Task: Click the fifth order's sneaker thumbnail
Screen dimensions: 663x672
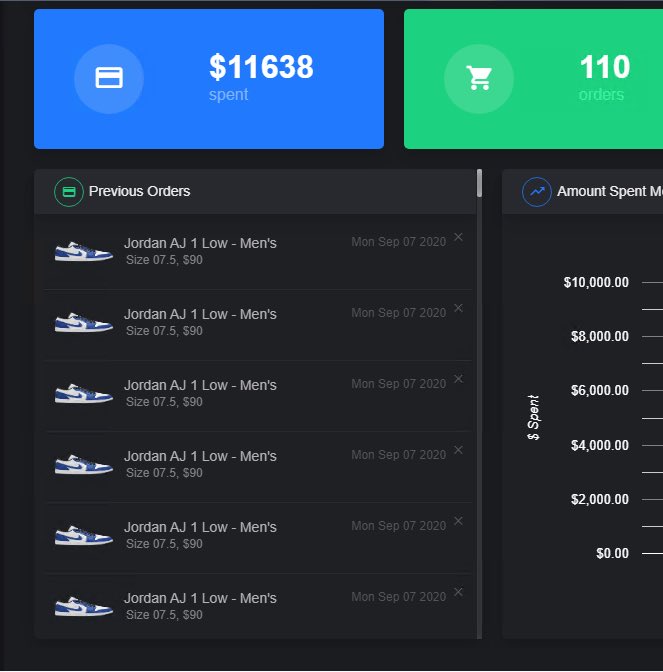Action: click(x=84, y=536)
